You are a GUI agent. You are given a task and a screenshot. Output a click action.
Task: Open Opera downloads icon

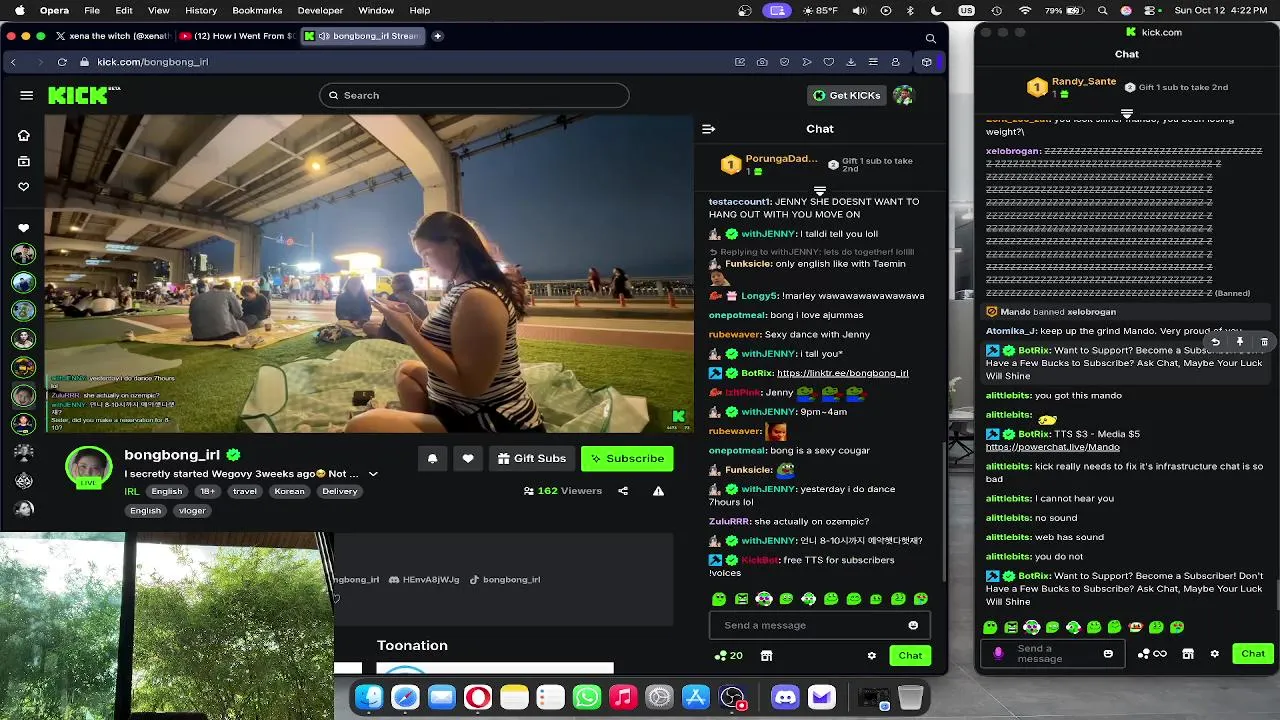click(851, 62)
